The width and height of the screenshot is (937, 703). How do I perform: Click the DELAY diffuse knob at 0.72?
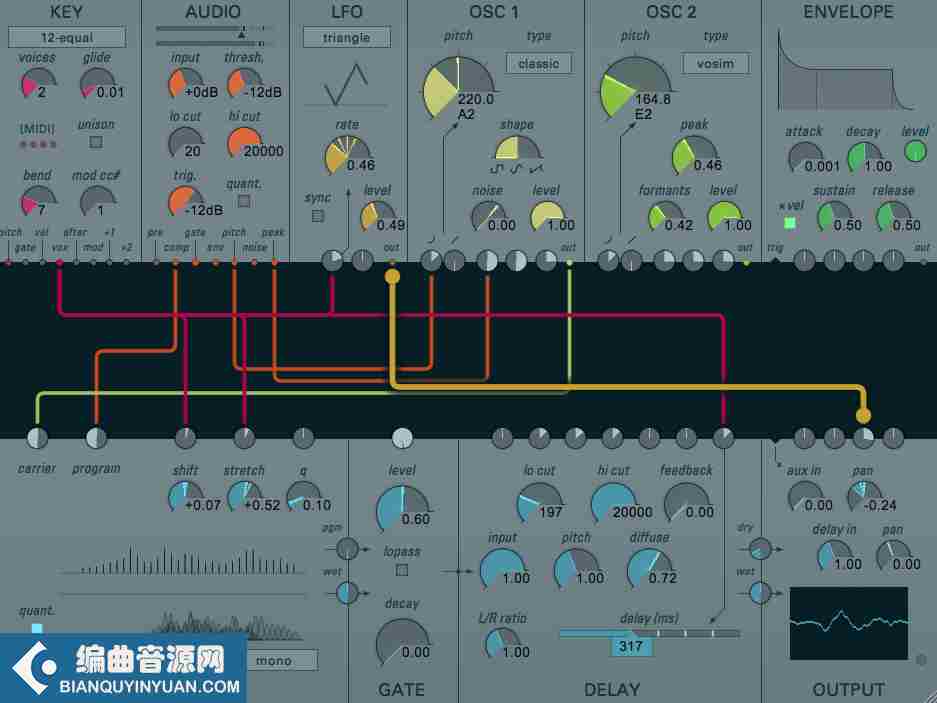[650, 568]
